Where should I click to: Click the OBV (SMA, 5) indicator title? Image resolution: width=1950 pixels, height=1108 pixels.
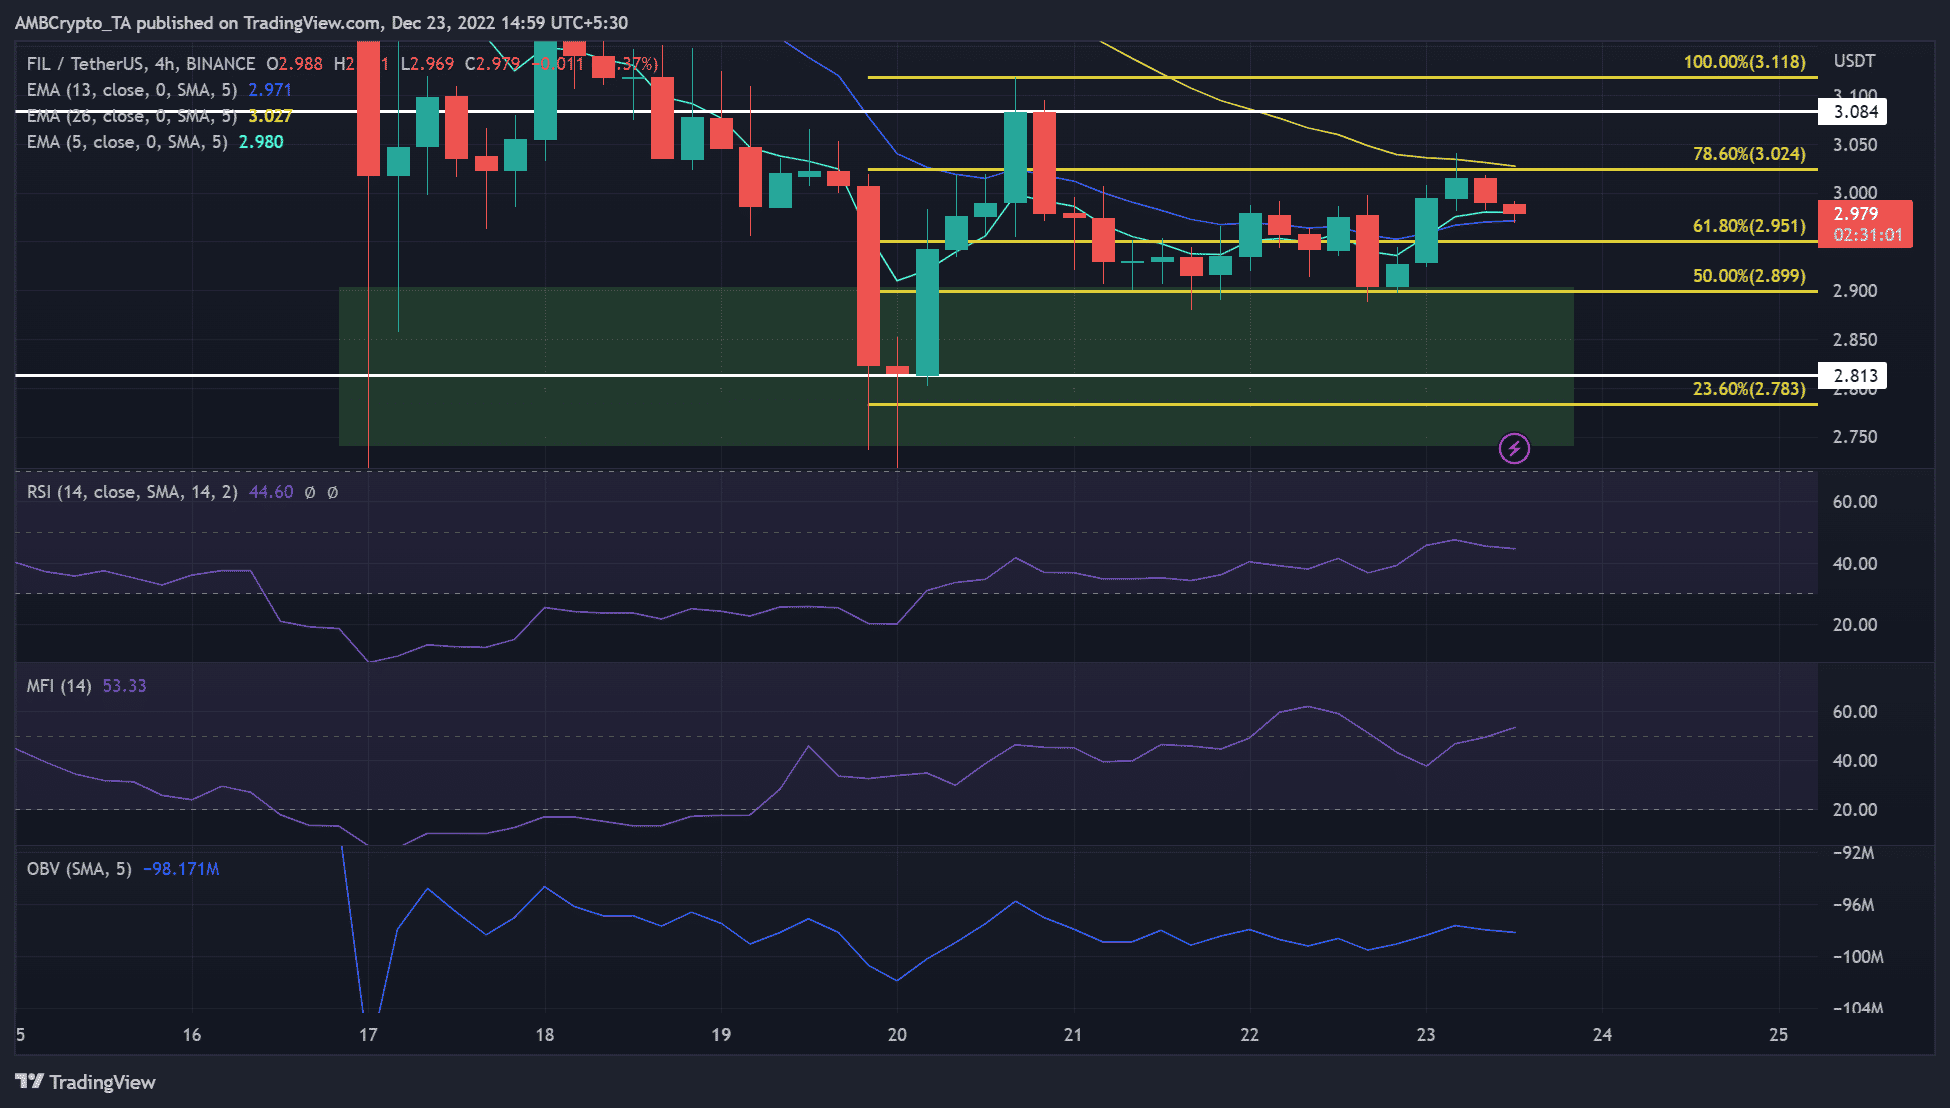79,869
